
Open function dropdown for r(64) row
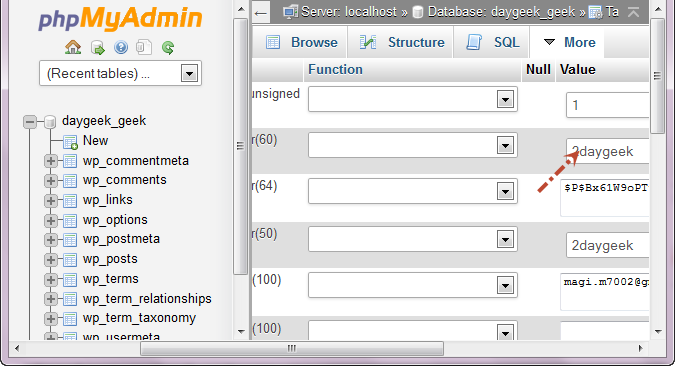413,192
